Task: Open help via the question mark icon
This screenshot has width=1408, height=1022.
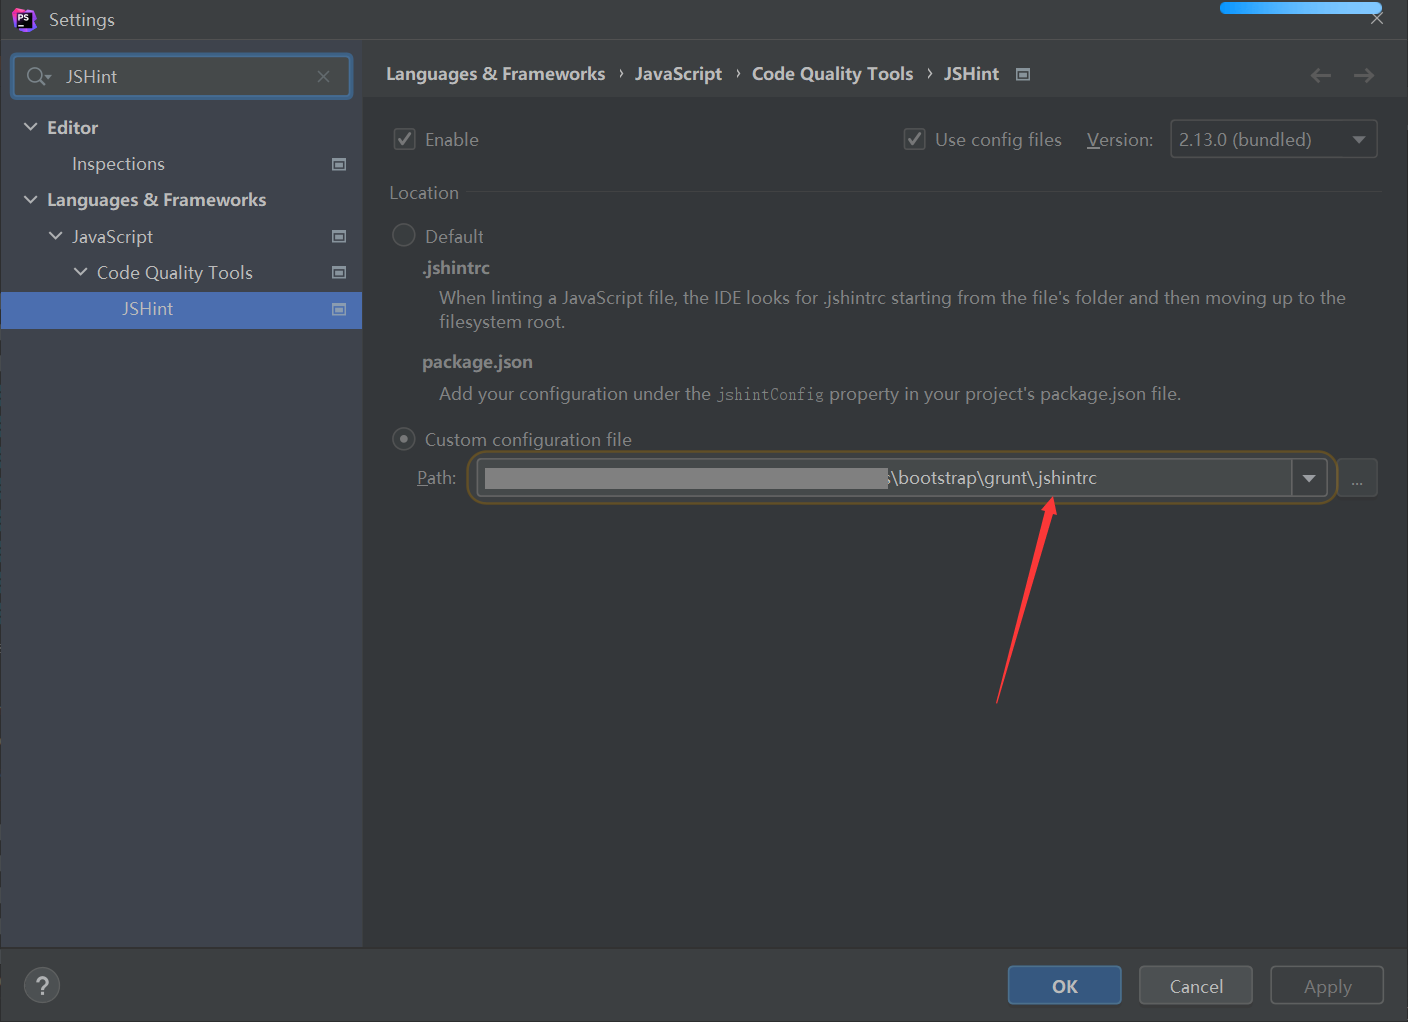Action: (42, 985)
